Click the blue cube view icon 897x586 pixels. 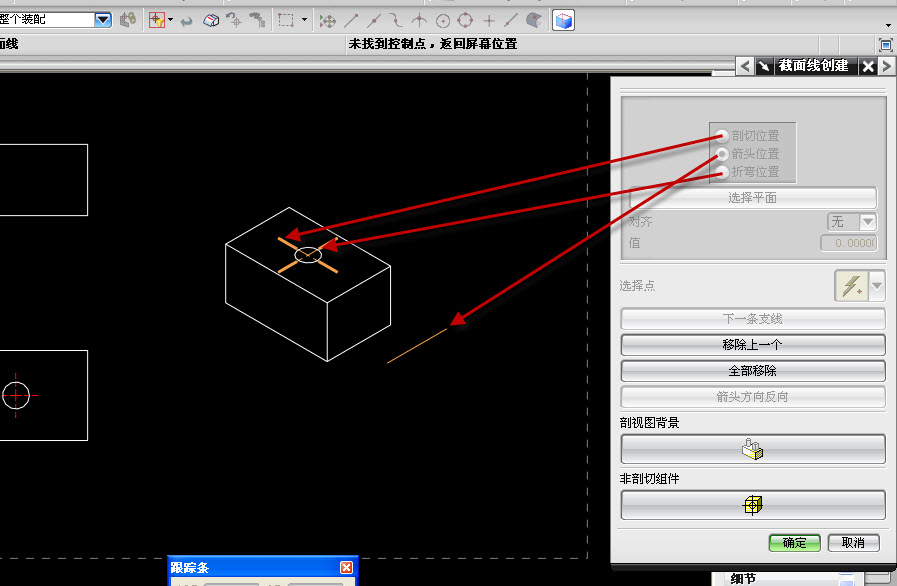tap(563, 21)
